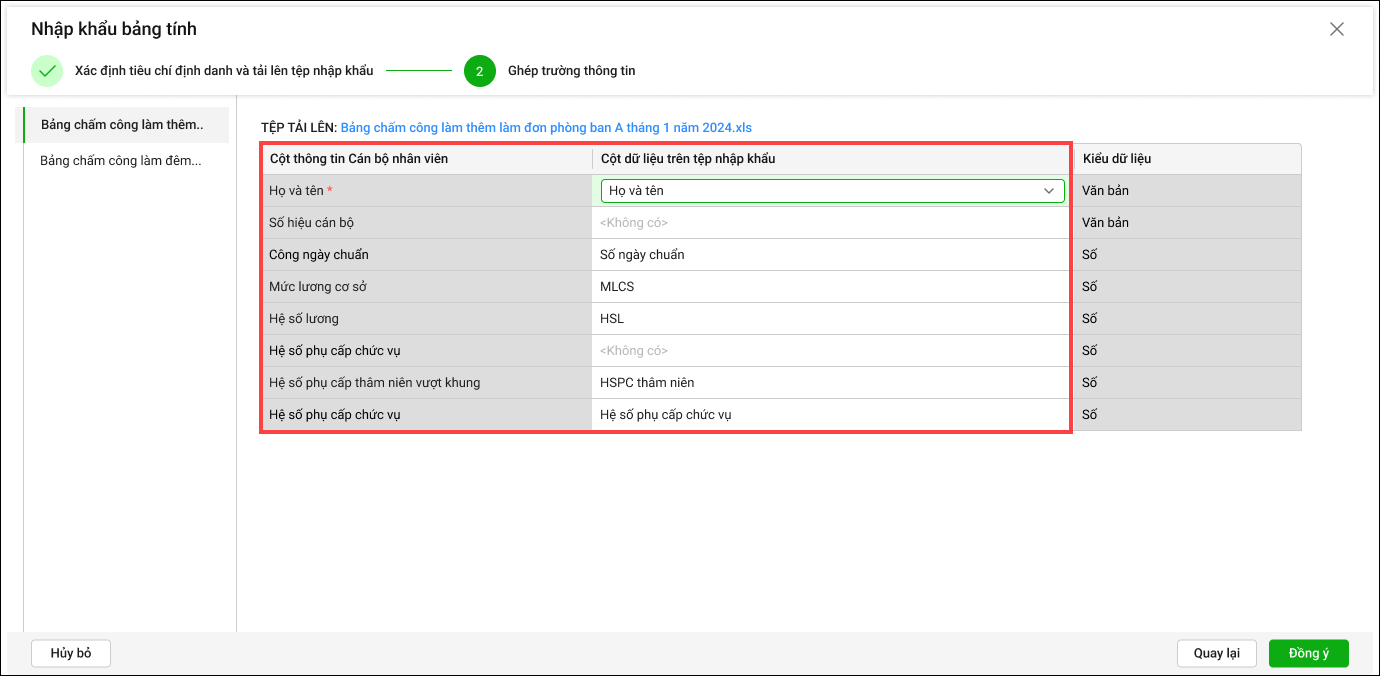
Task: Choose the HSL mapping cell
Action: [830, 319]
